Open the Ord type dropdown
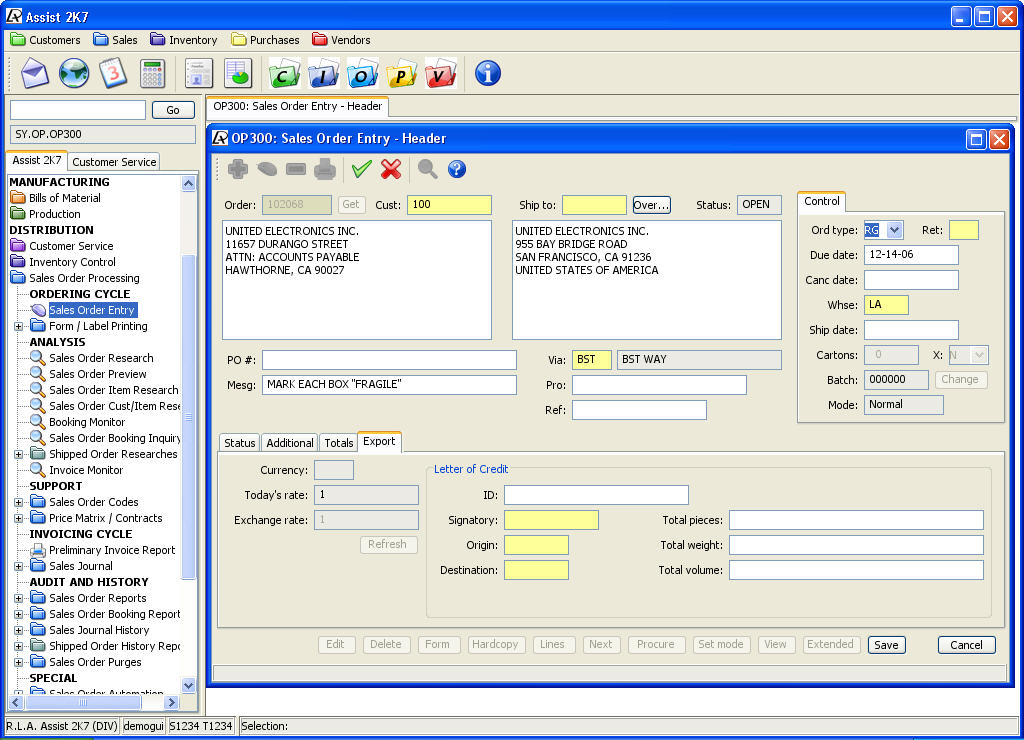 click(894, 231)
